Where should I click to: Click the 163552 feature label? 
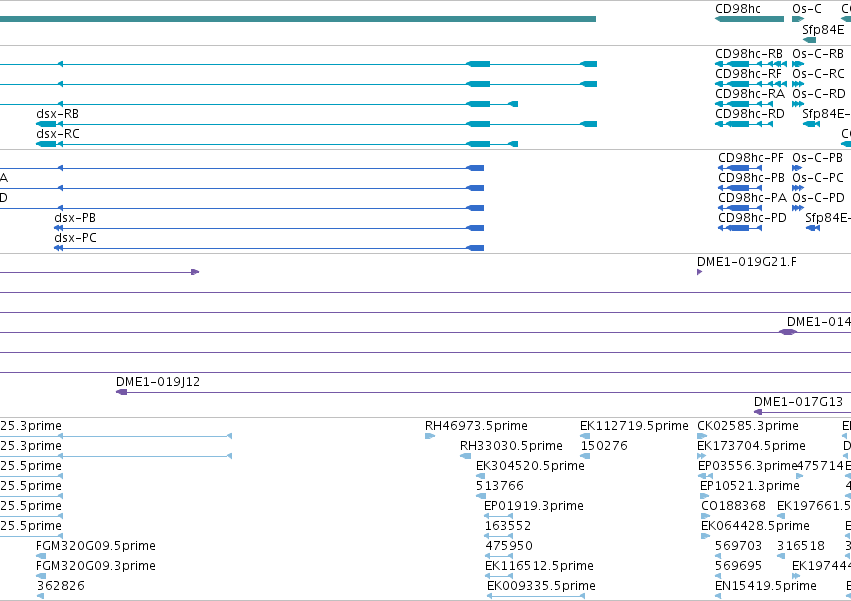[507, 526]
